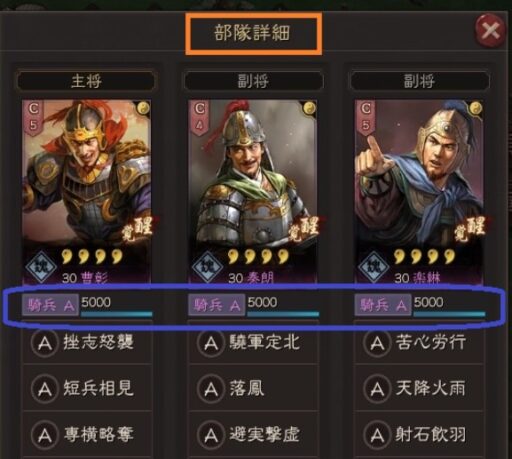The image size is (512, 459).
Task: Select the C4 cost badge on 秦朗
Action: pos(199,118)
